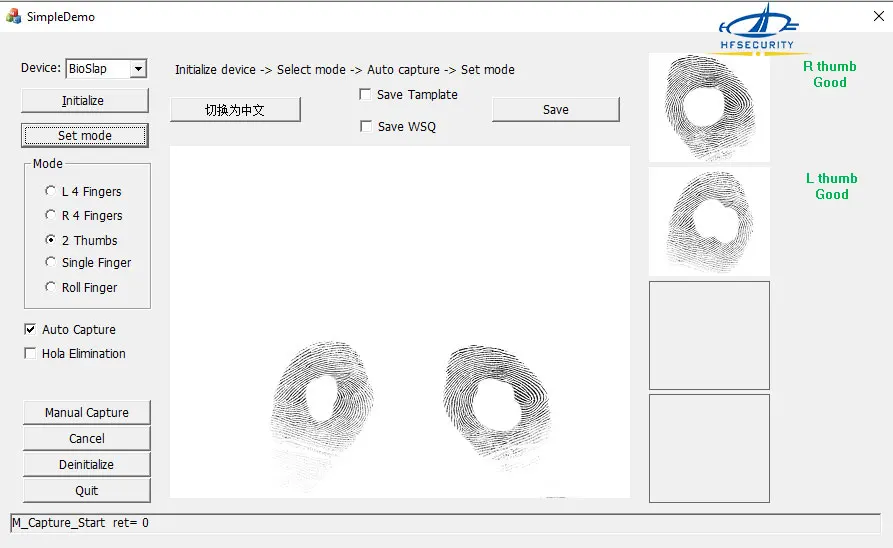
Task: Click the R thumb fingerprint thumbnail
Action: point(710,108)
